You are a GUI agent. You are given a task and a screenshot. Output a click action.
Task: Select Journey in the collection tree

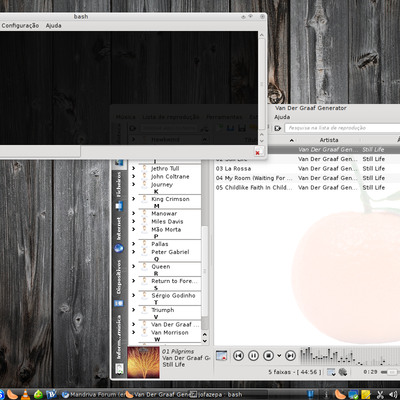pyautogui.click(x=162, y=185)
